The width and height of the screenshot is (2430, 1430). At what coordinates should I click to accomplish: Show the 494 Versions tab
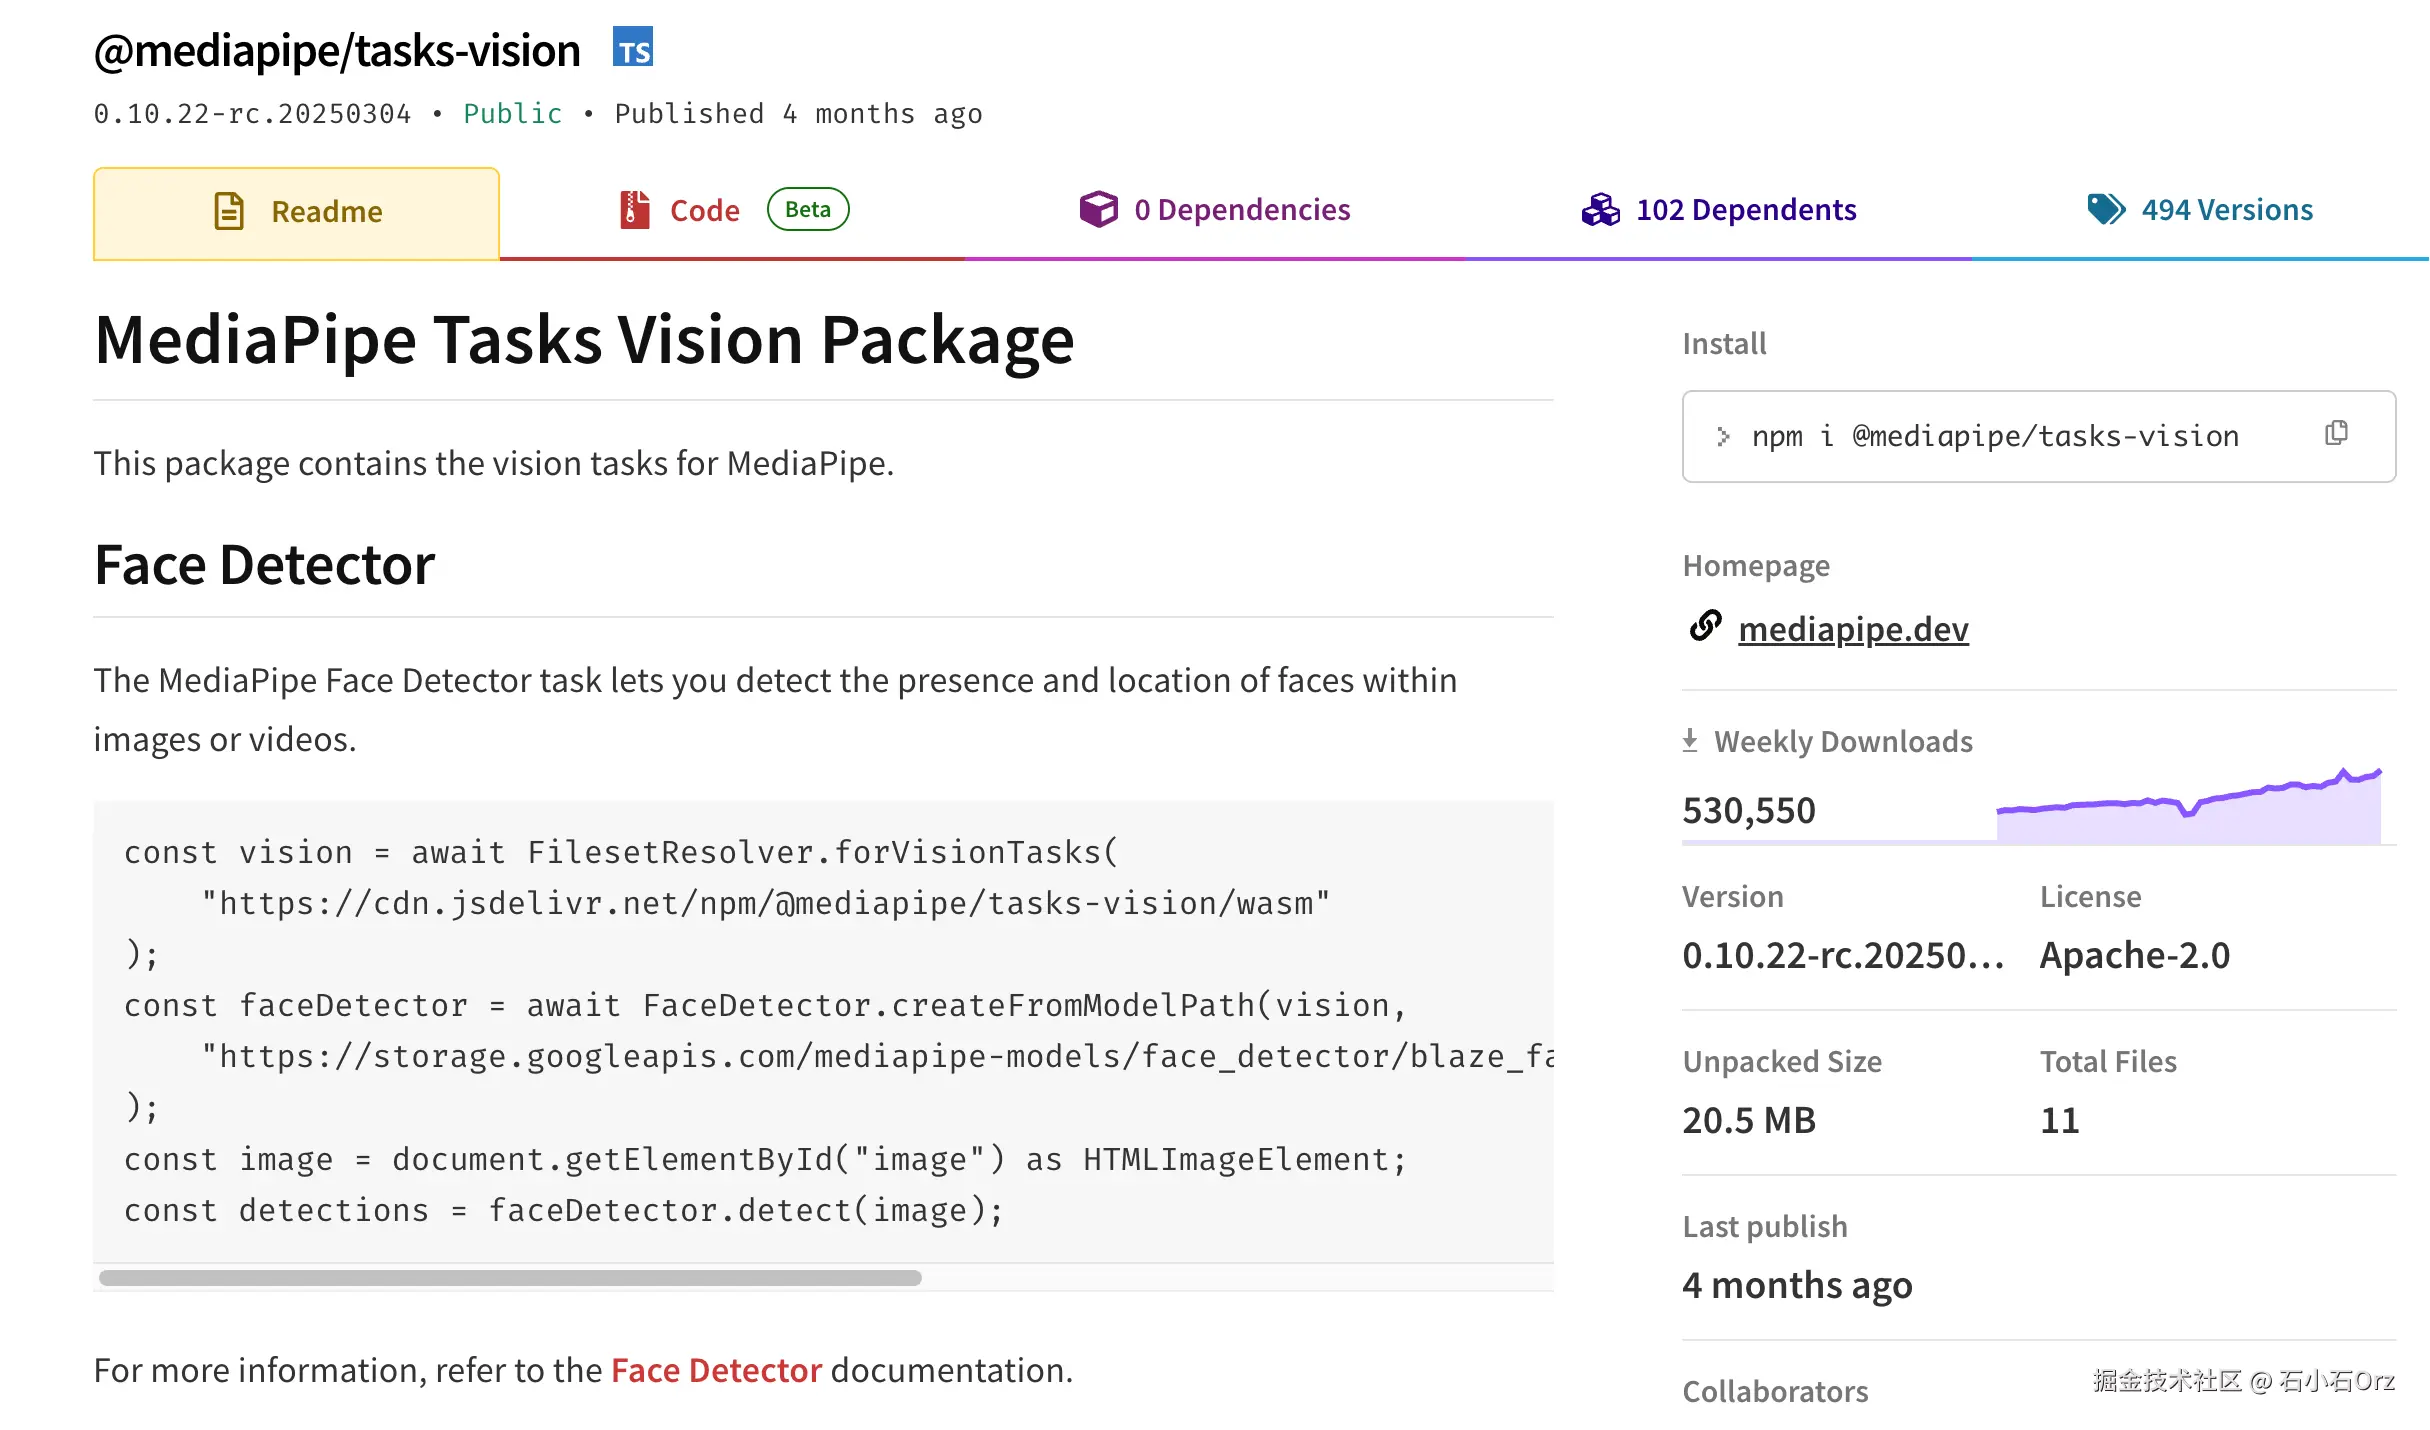[2227, 210]
